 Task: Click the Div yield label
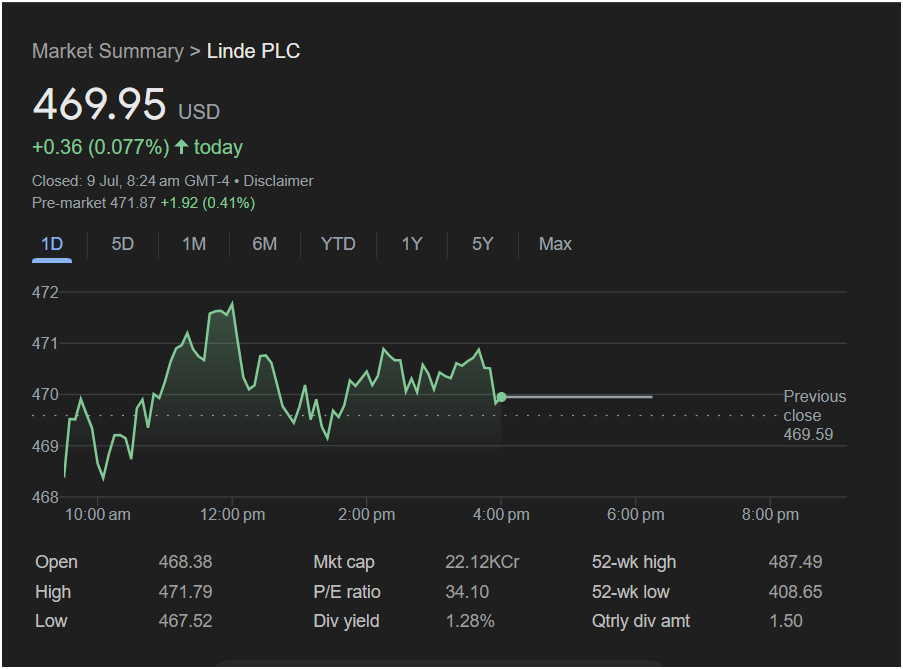tap(346, 621)
